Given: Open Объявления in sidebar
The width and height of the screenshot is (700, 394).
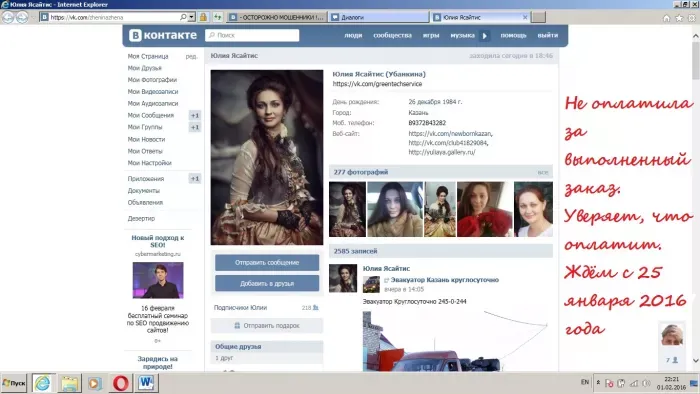Looking at the screenshot, I should pyautogui.click(x=145, y=202).
